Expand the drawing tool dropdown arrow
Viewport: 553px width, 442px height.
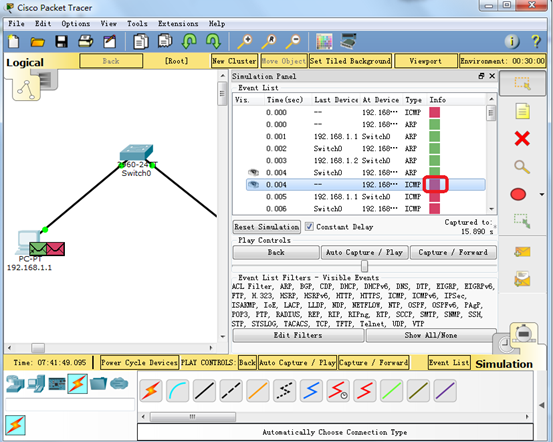tap(542, 194)
